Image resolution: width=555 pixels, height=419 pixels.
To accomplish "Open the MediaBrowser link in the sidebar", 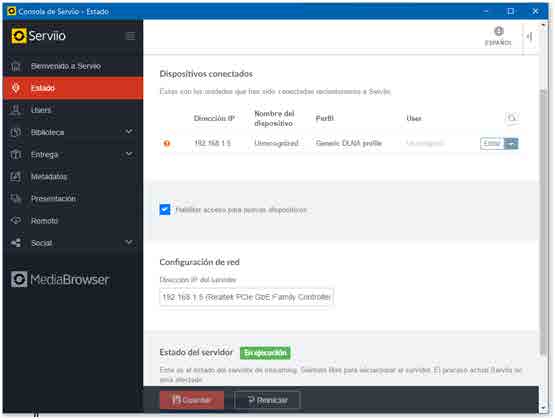I will tap(60, 279).
